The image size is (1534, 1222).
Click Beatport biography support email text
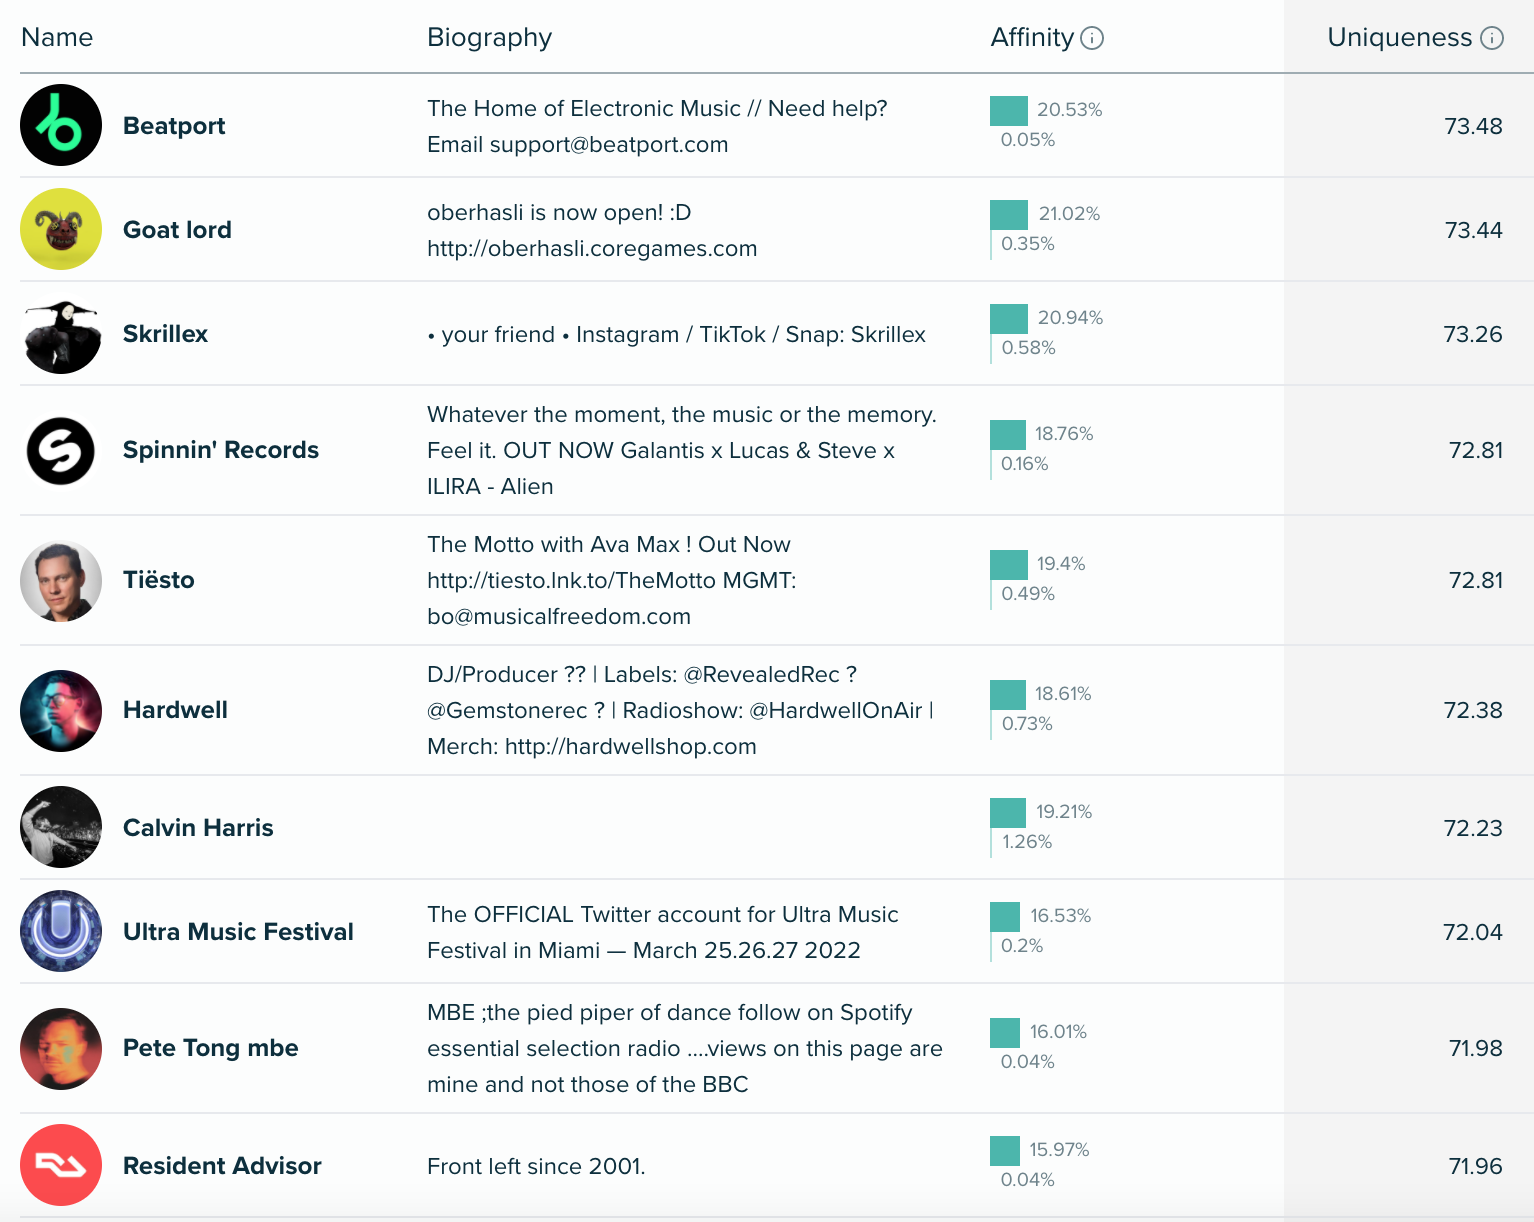point(578,144)
